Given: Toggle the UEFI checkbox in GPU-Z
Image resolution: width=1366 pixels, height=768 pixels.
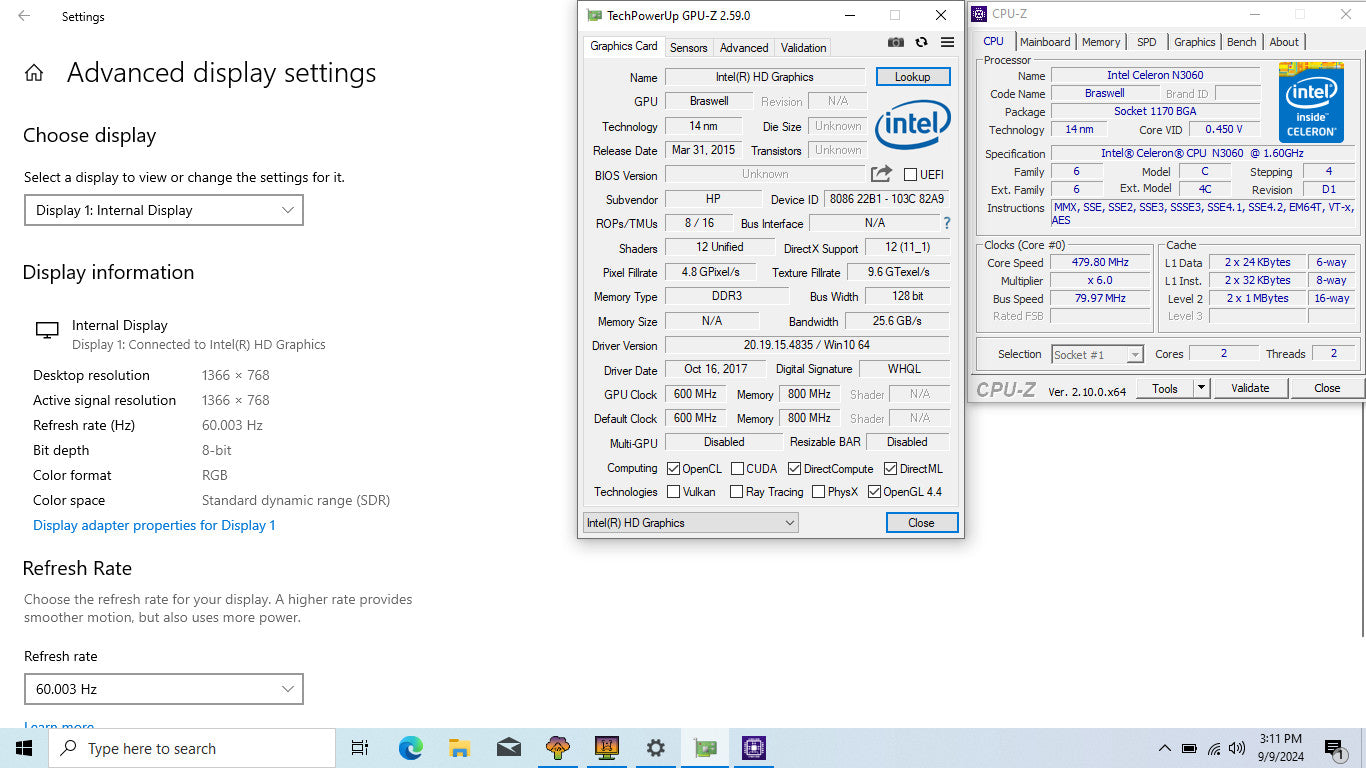Looking at the screenshot, I should 910,175.
